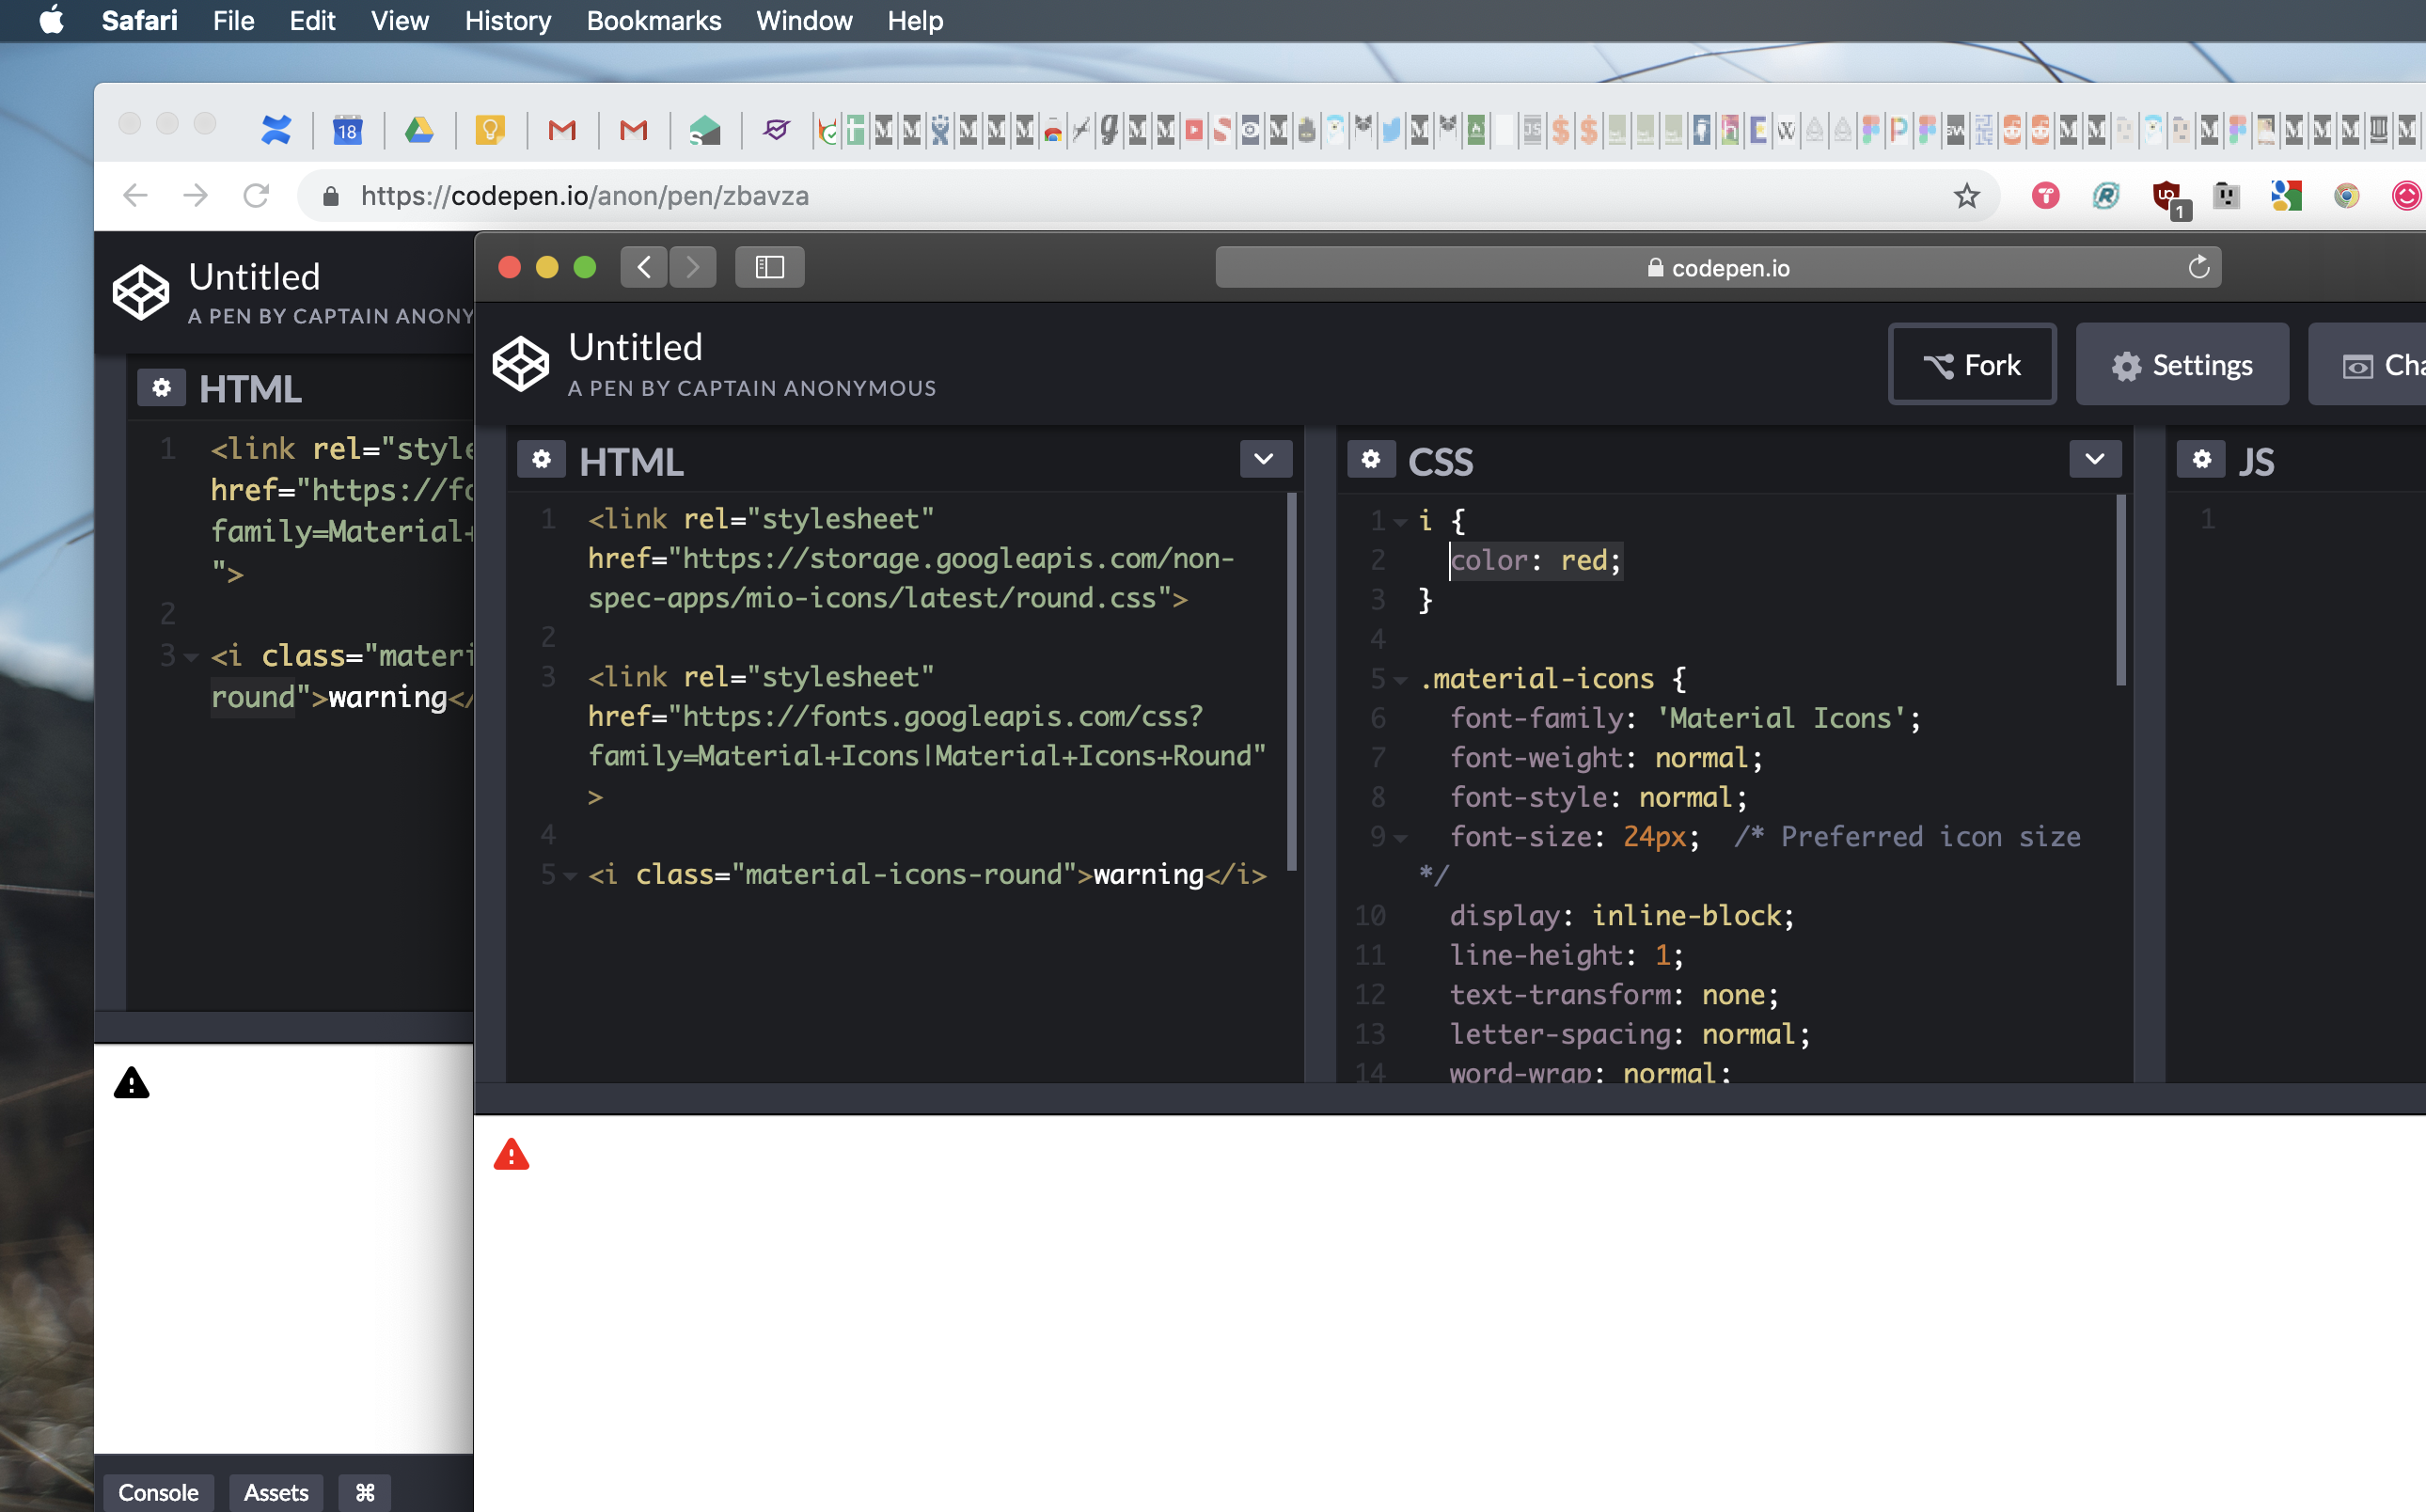Open the HTML editor settings gear
This screenshot has height=1512, width=2426.
point(541,460)
